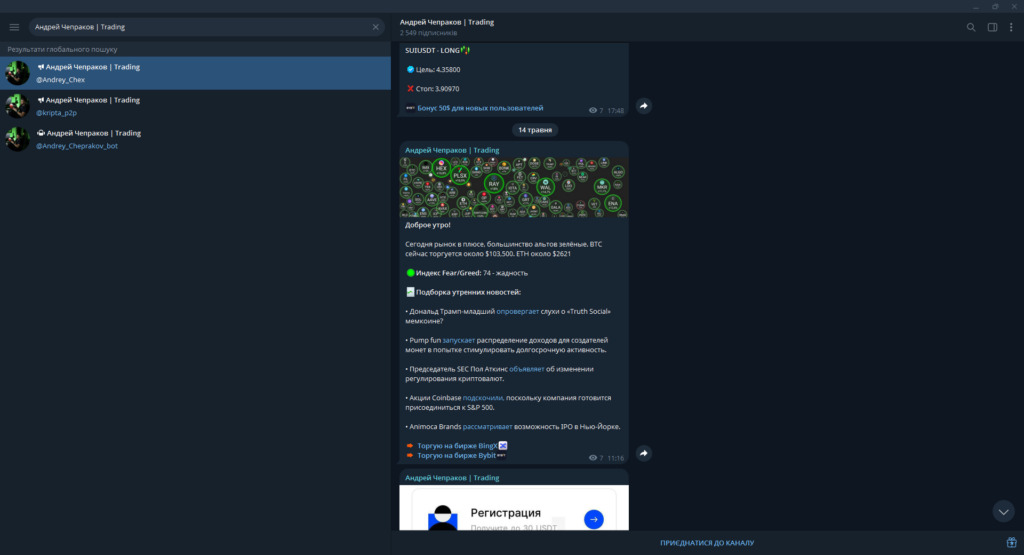
Task: Open the объявляет news link
Action: 526,369
